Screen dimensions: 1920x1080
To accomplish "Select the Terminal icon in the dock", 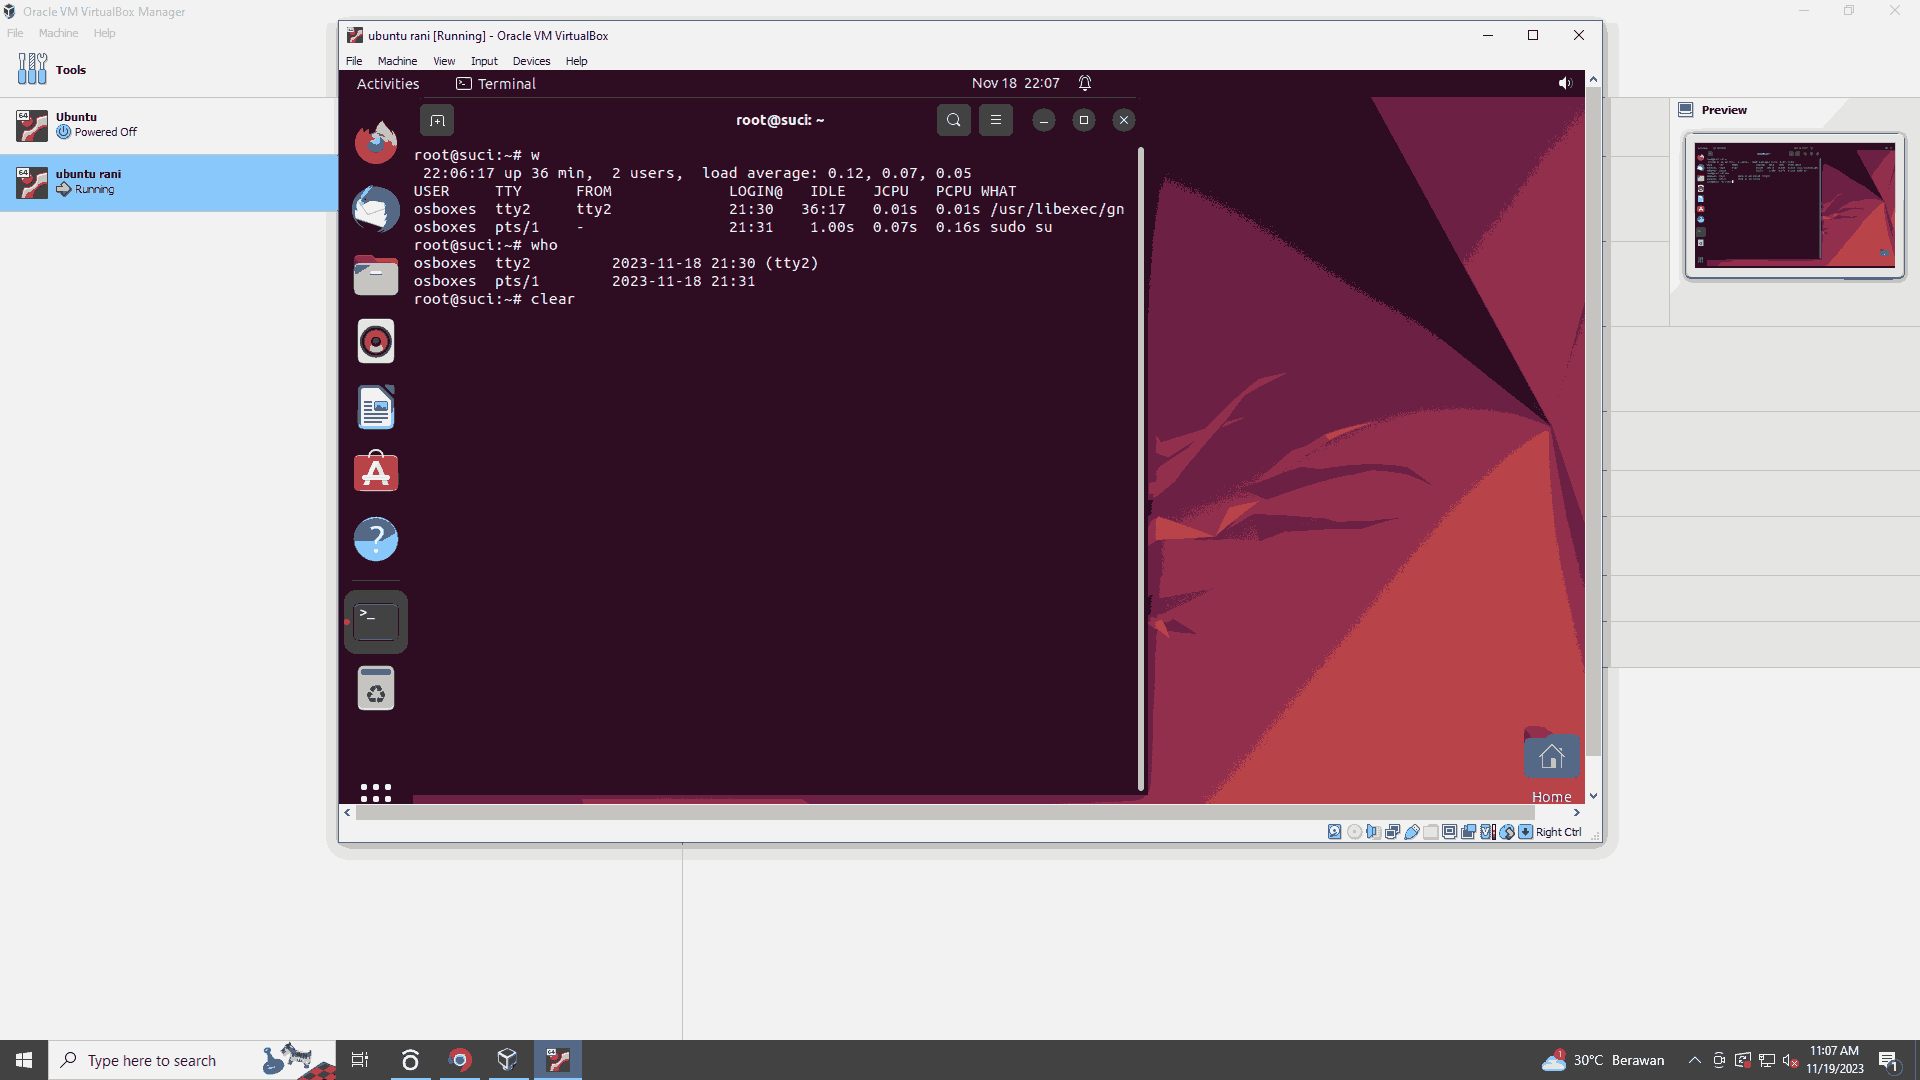I will 376,622.
